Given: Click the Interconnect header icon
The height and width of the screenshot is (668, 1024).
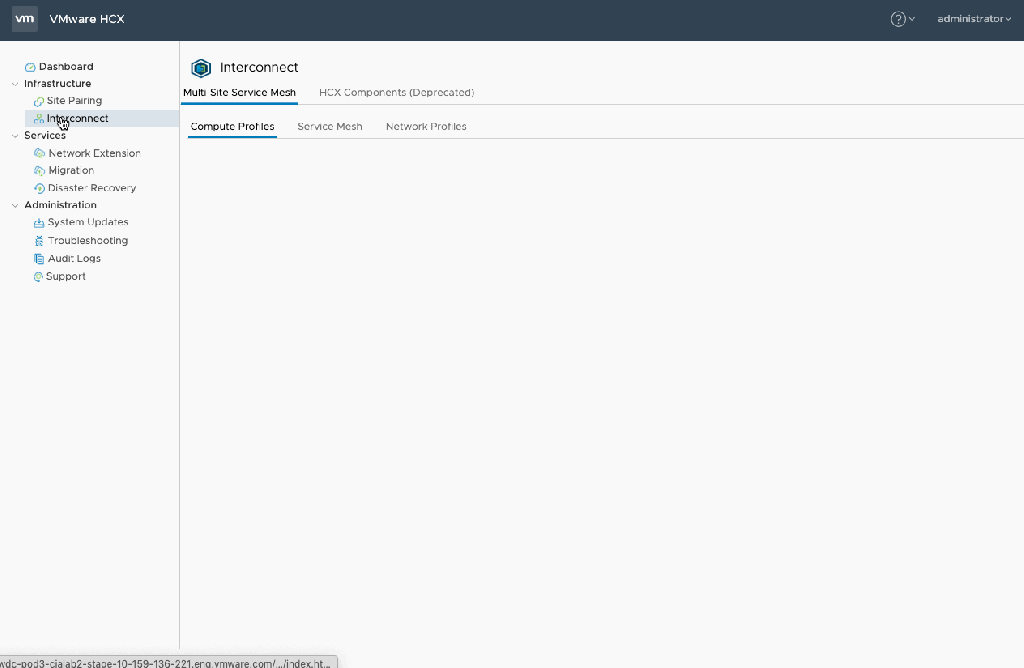Looking at the screenshot, I should pyautogui.click(x=201, y=68).
